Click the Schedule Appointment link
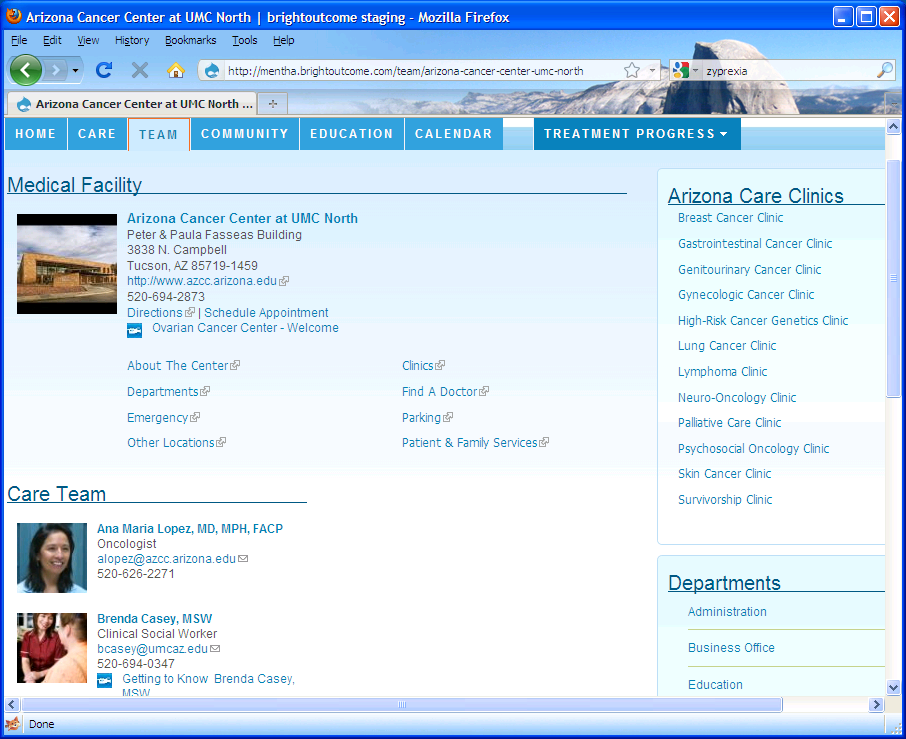The width and height of the screenshot is (906, 739). (266, 313)
